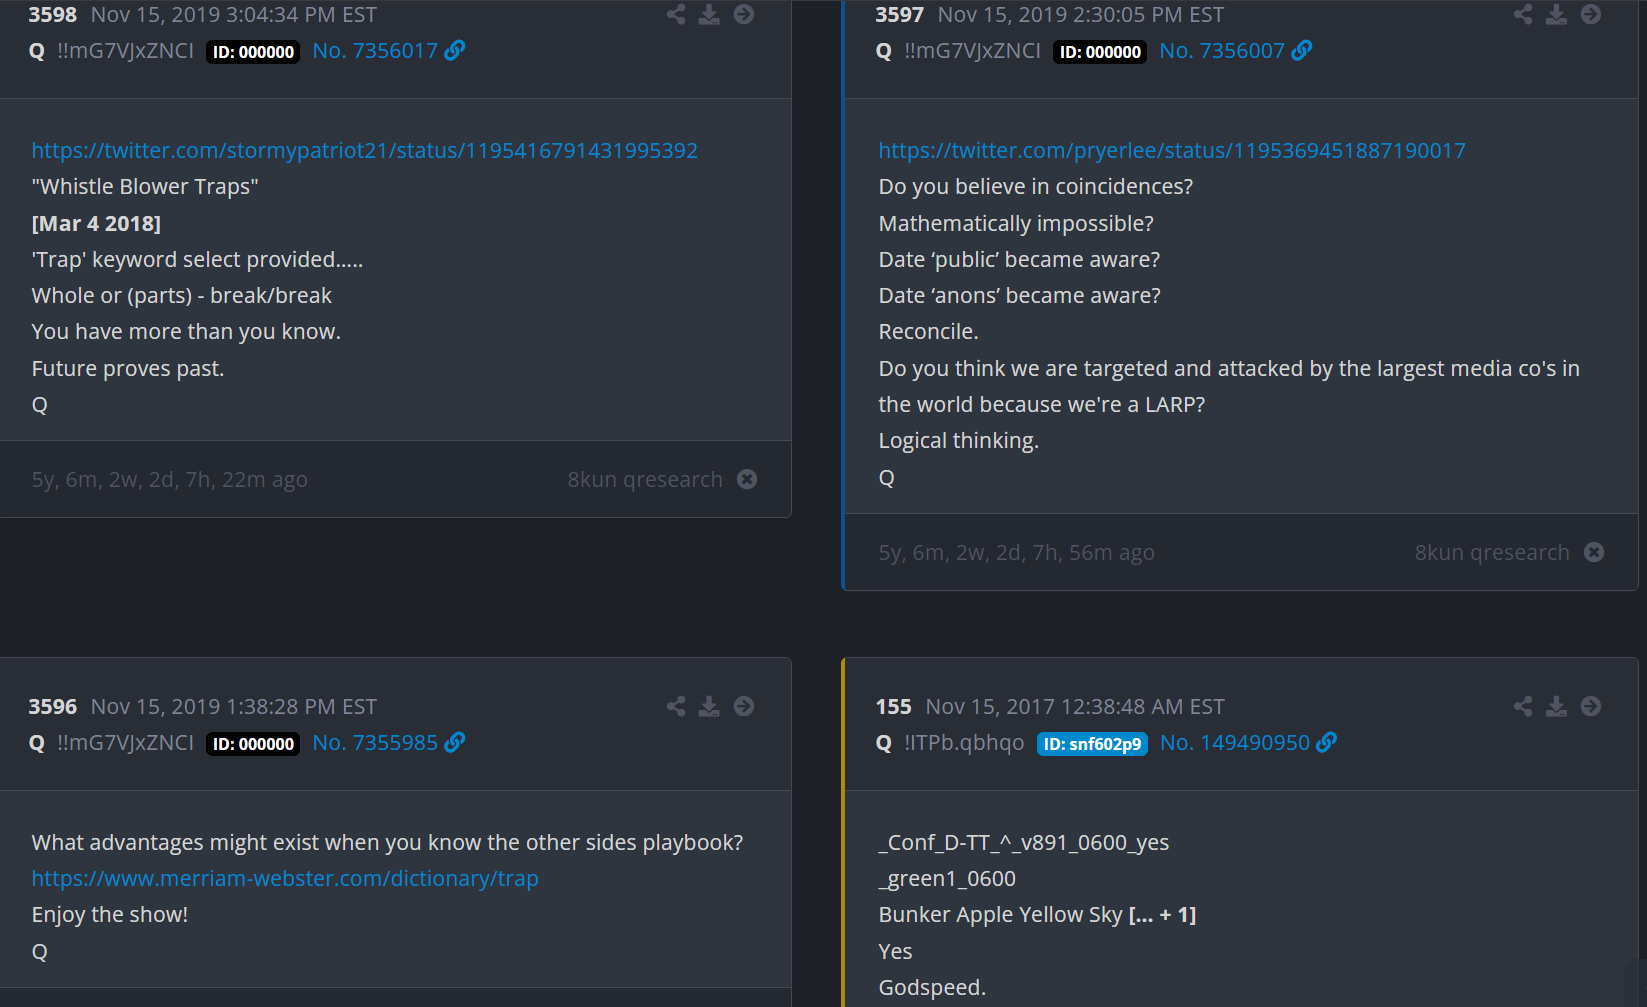Click the tripcode !ITPb.qbhqo on post 155
Viewport: 1647px width, 1007px height.
[964, 742]
